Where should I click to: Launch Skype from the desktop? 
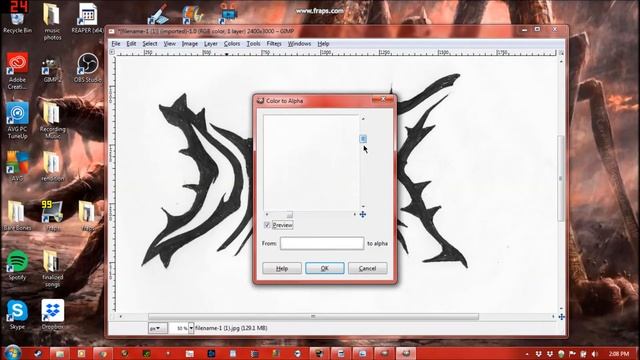[x=17, y=315]
